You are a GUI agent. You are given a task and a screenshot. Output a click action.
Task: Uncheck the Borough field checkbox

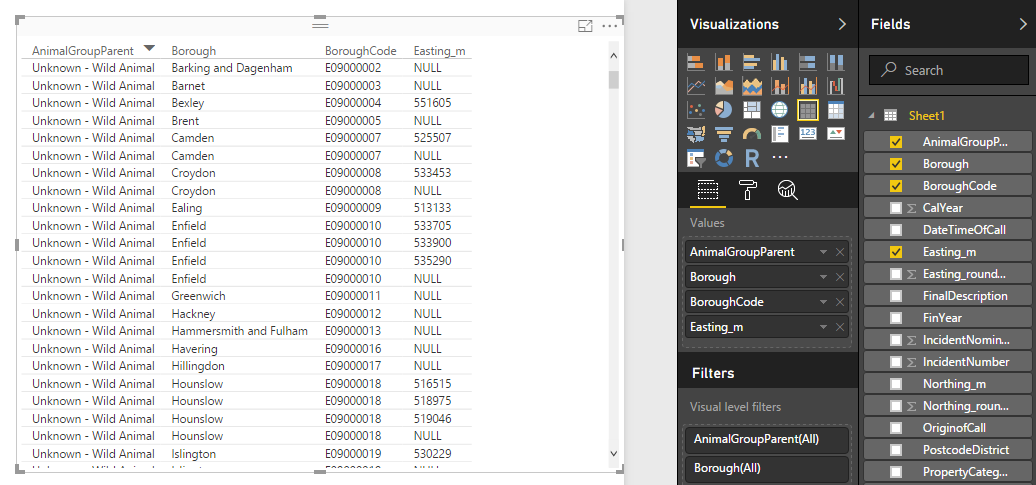point(896,164)
